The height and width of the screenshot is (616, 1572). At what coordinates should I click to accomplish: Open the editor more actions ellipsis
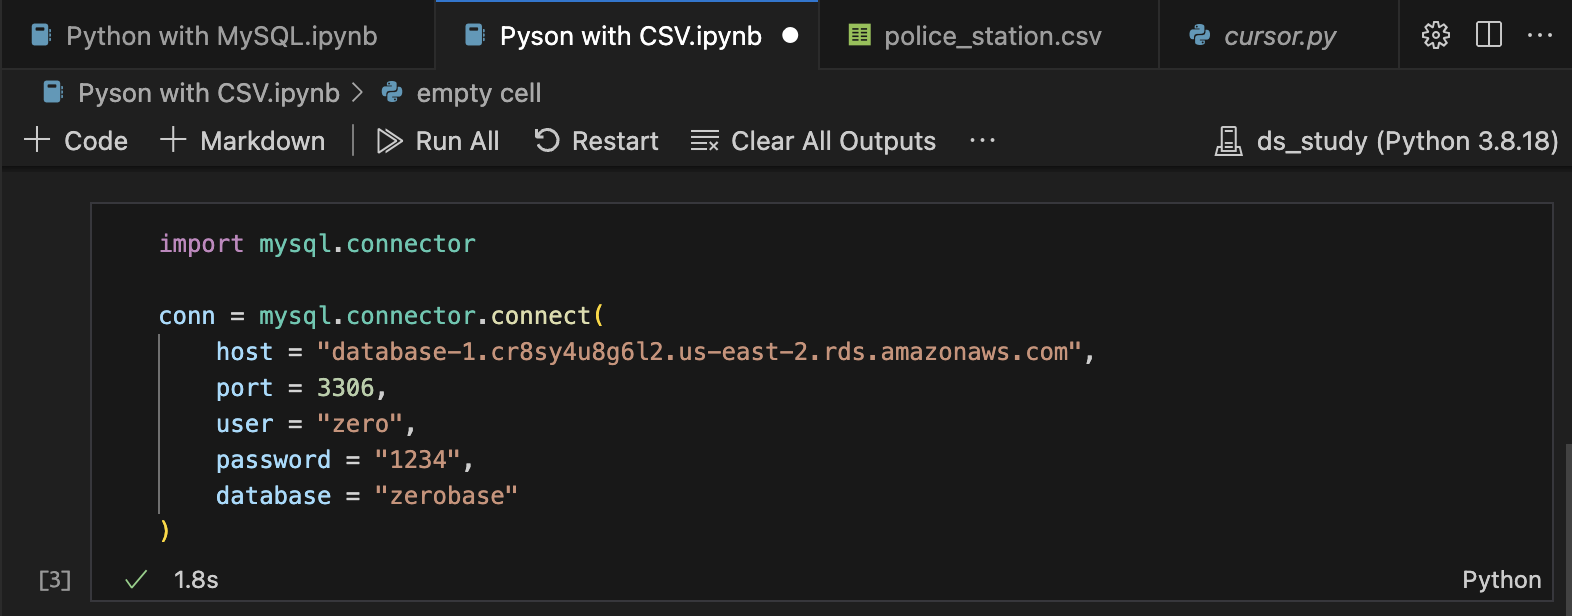(x=1539, y=35)
